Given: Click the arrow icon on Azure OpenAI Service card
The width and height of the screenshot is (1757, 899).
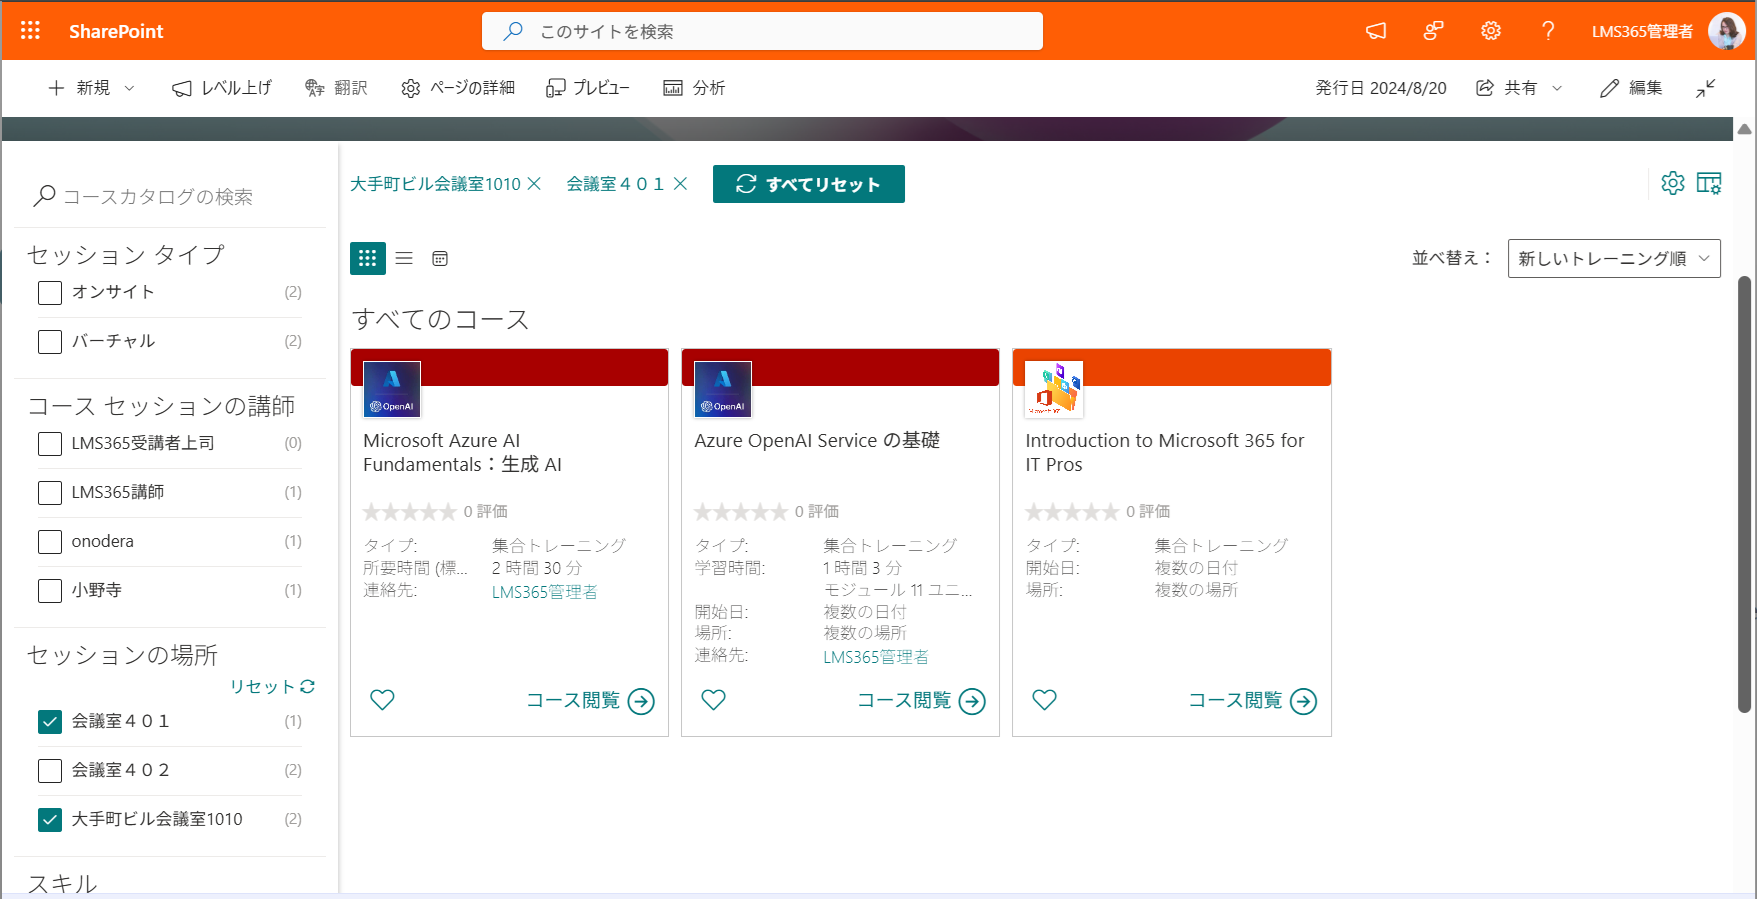Looking at the screenshot, I should coord(972,702).
